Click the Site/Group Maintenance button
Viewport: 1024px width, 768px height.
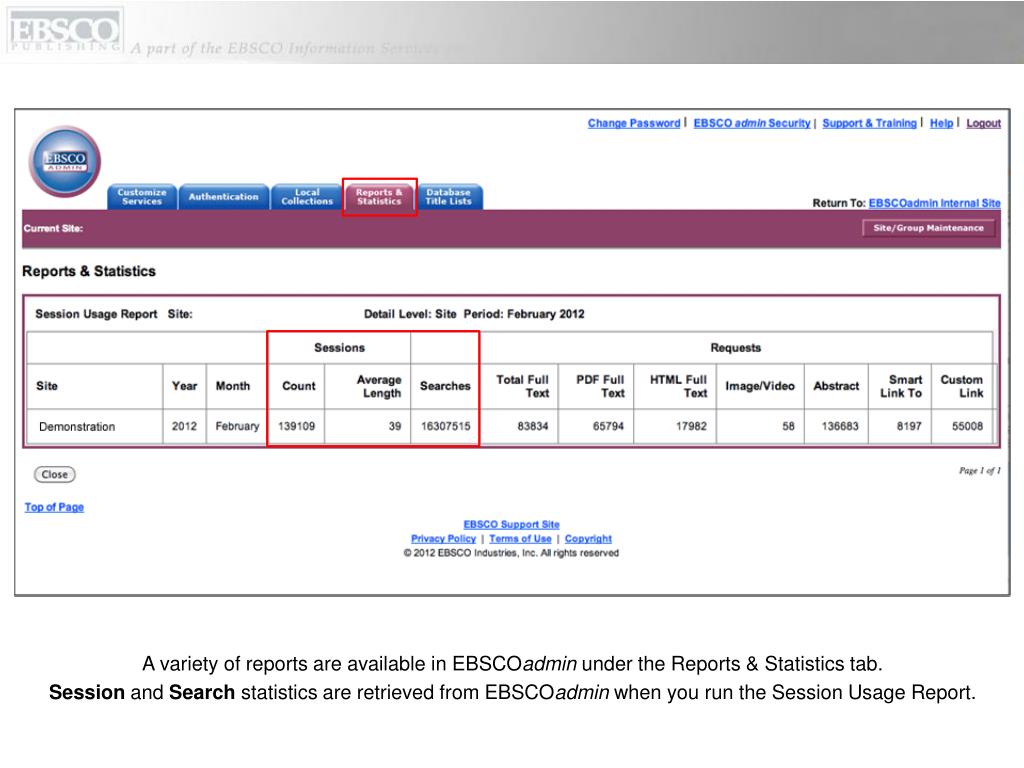pos(928,228)
